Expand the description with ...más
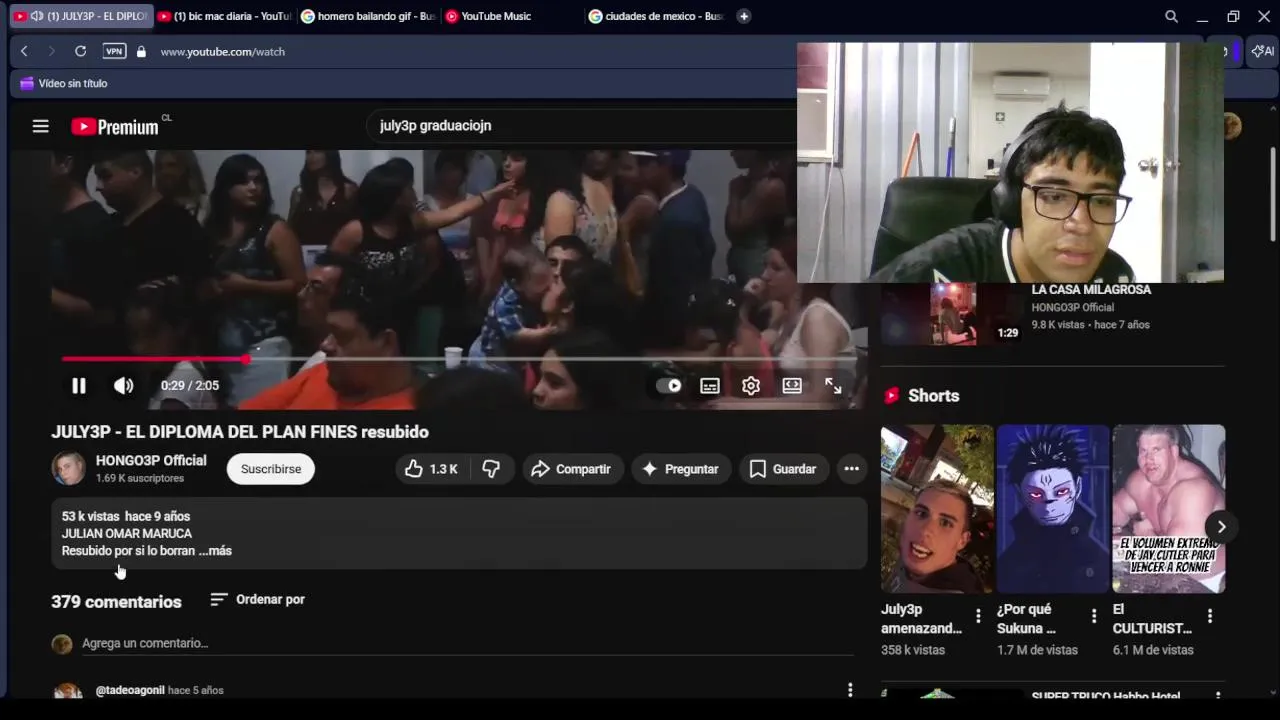 (216, 551)
